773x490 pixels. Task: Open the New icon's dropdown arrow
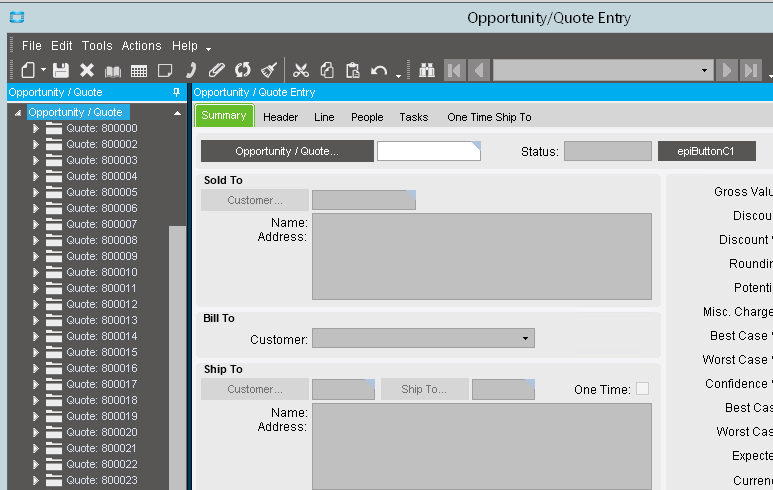click(43, 70)
